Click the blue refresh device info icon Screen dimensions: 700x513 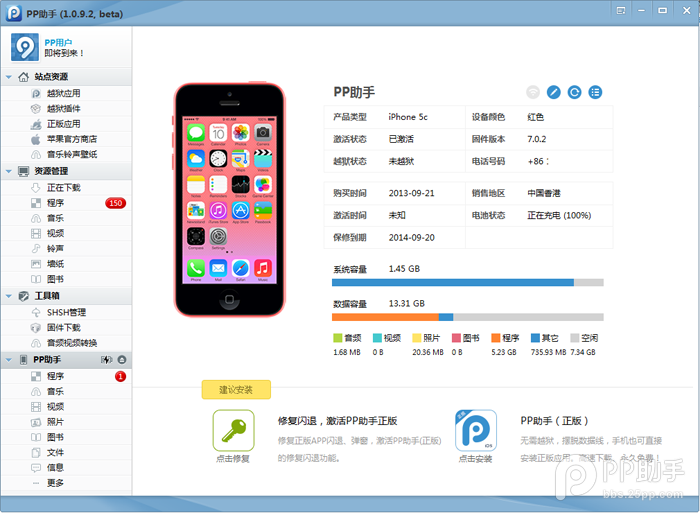click(x=575, y=92)
